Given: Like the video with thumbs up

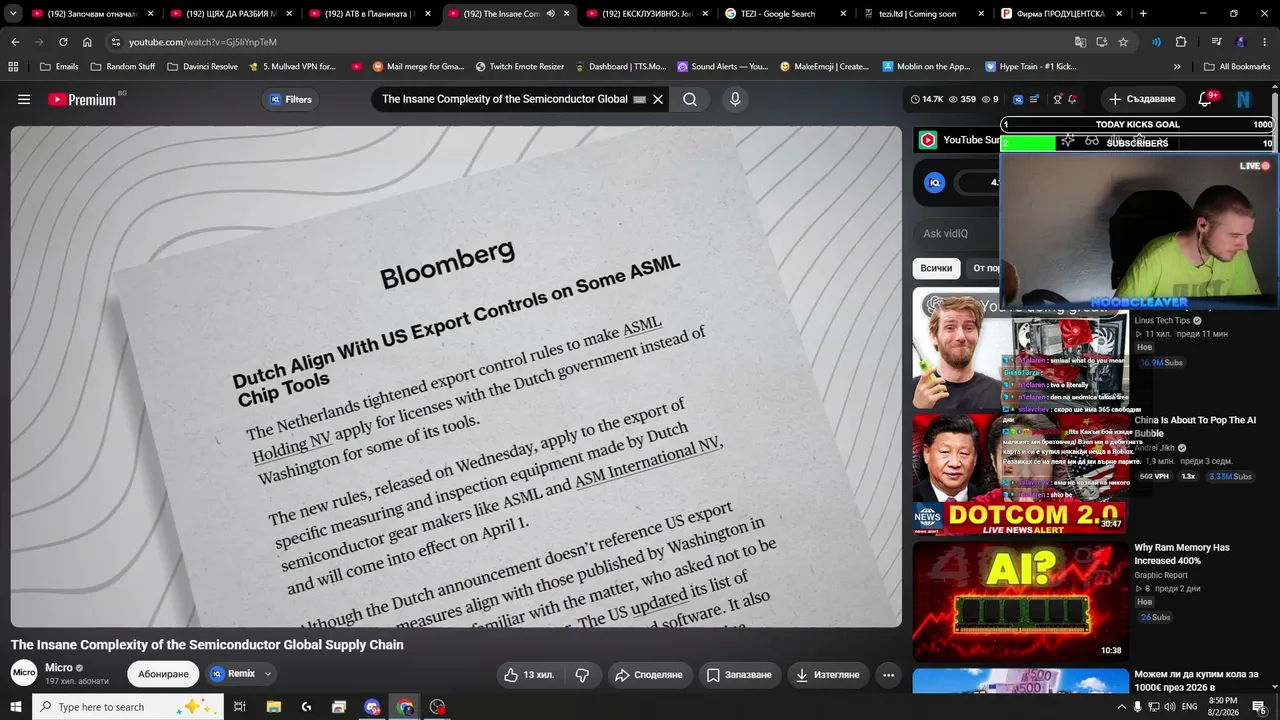Looking at the screenshot, I should click(x=530, y=675).
